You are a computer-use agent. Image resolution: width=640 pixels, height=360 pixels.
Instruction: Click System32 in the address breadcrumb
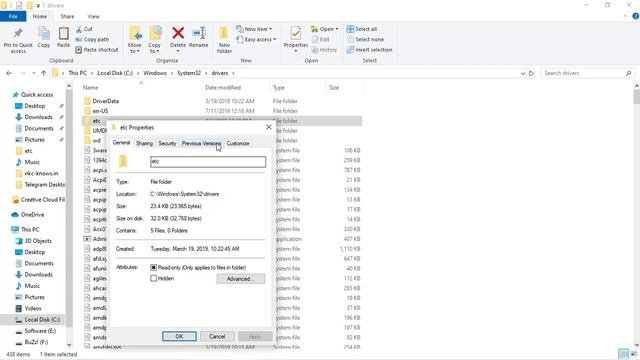[x=189, y=73]
